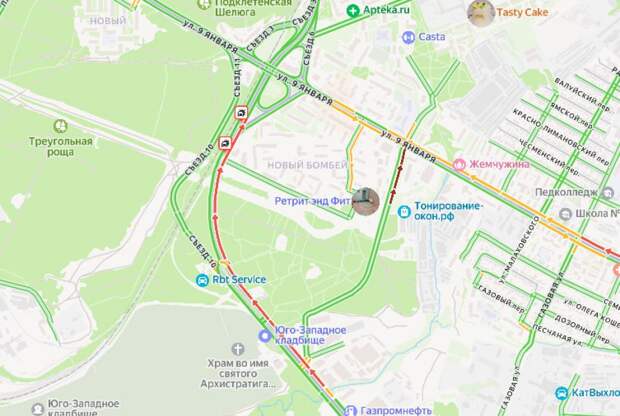Select the Жемчужина marker icon
620x416 pixels.
click(x=459, y=165)
